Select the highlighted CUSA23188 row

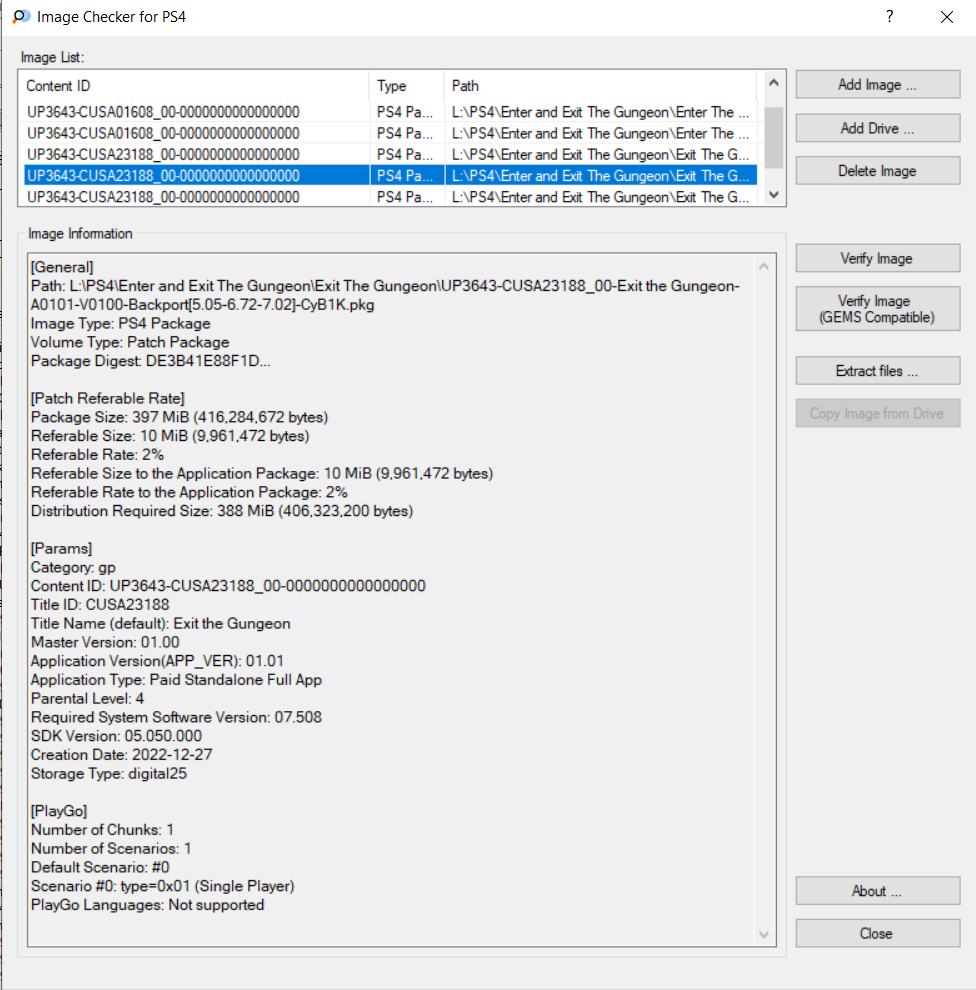(x=163, y=176)
